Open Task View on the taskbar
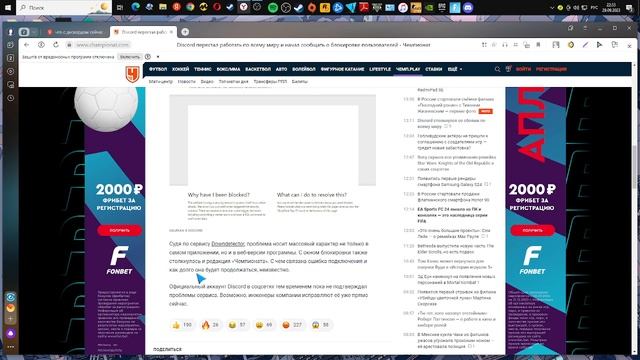This screenshot has width=640, height=360. coord(120,7)
